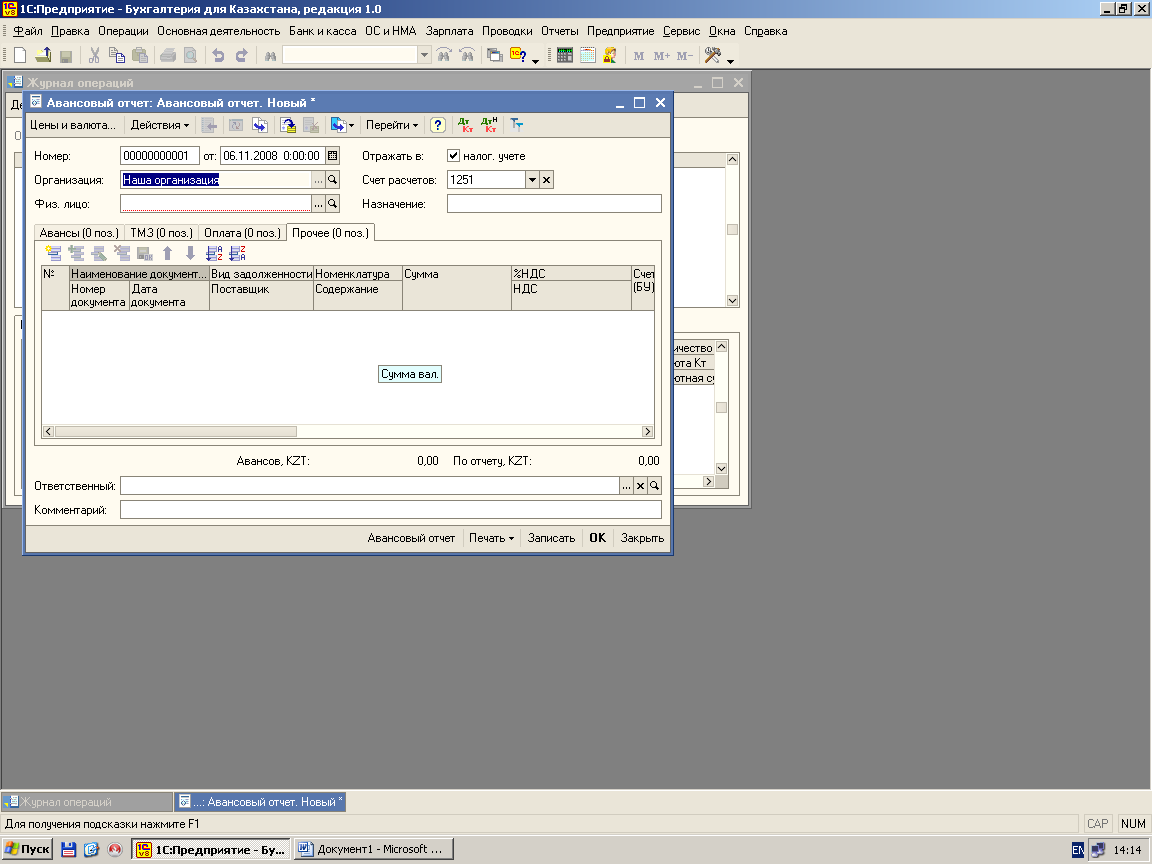Click the New document icon in main toolbar
This screenshot has height=864, width=1152.
(20, 55)
